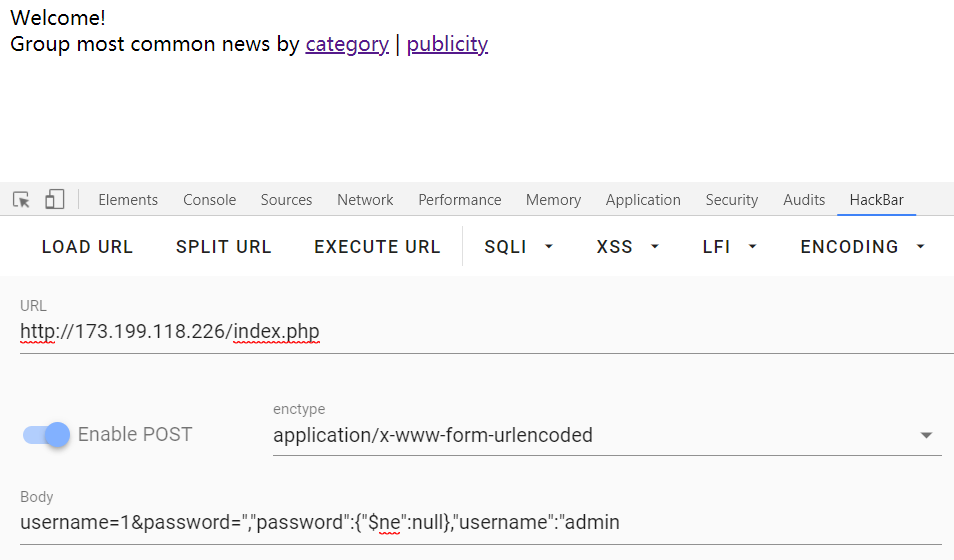Switch to the Console tab

(209, 200)
